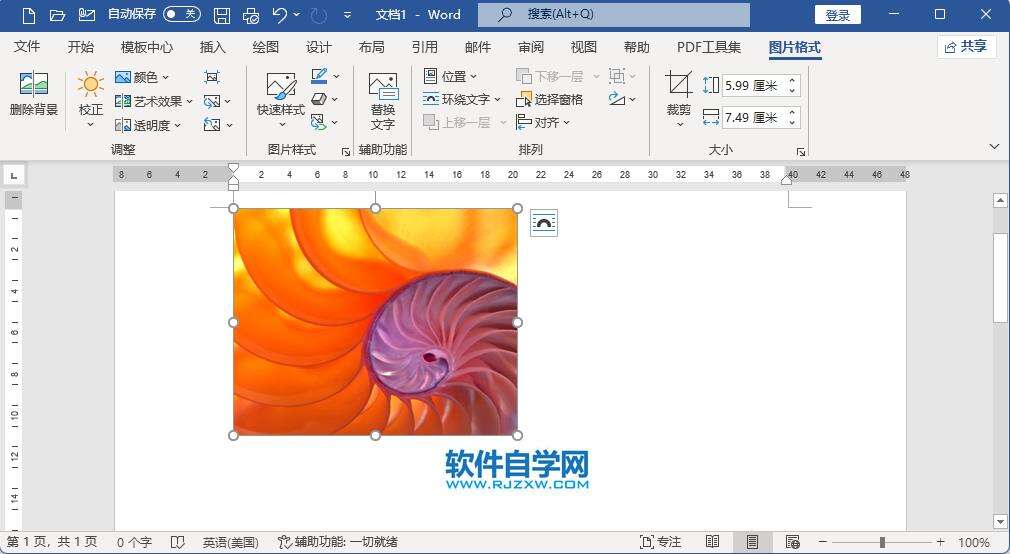The height and width of the screenshot is (554, 1010).
Task: Click the Reset Picture icon
Action: click(x=211, y=124)
